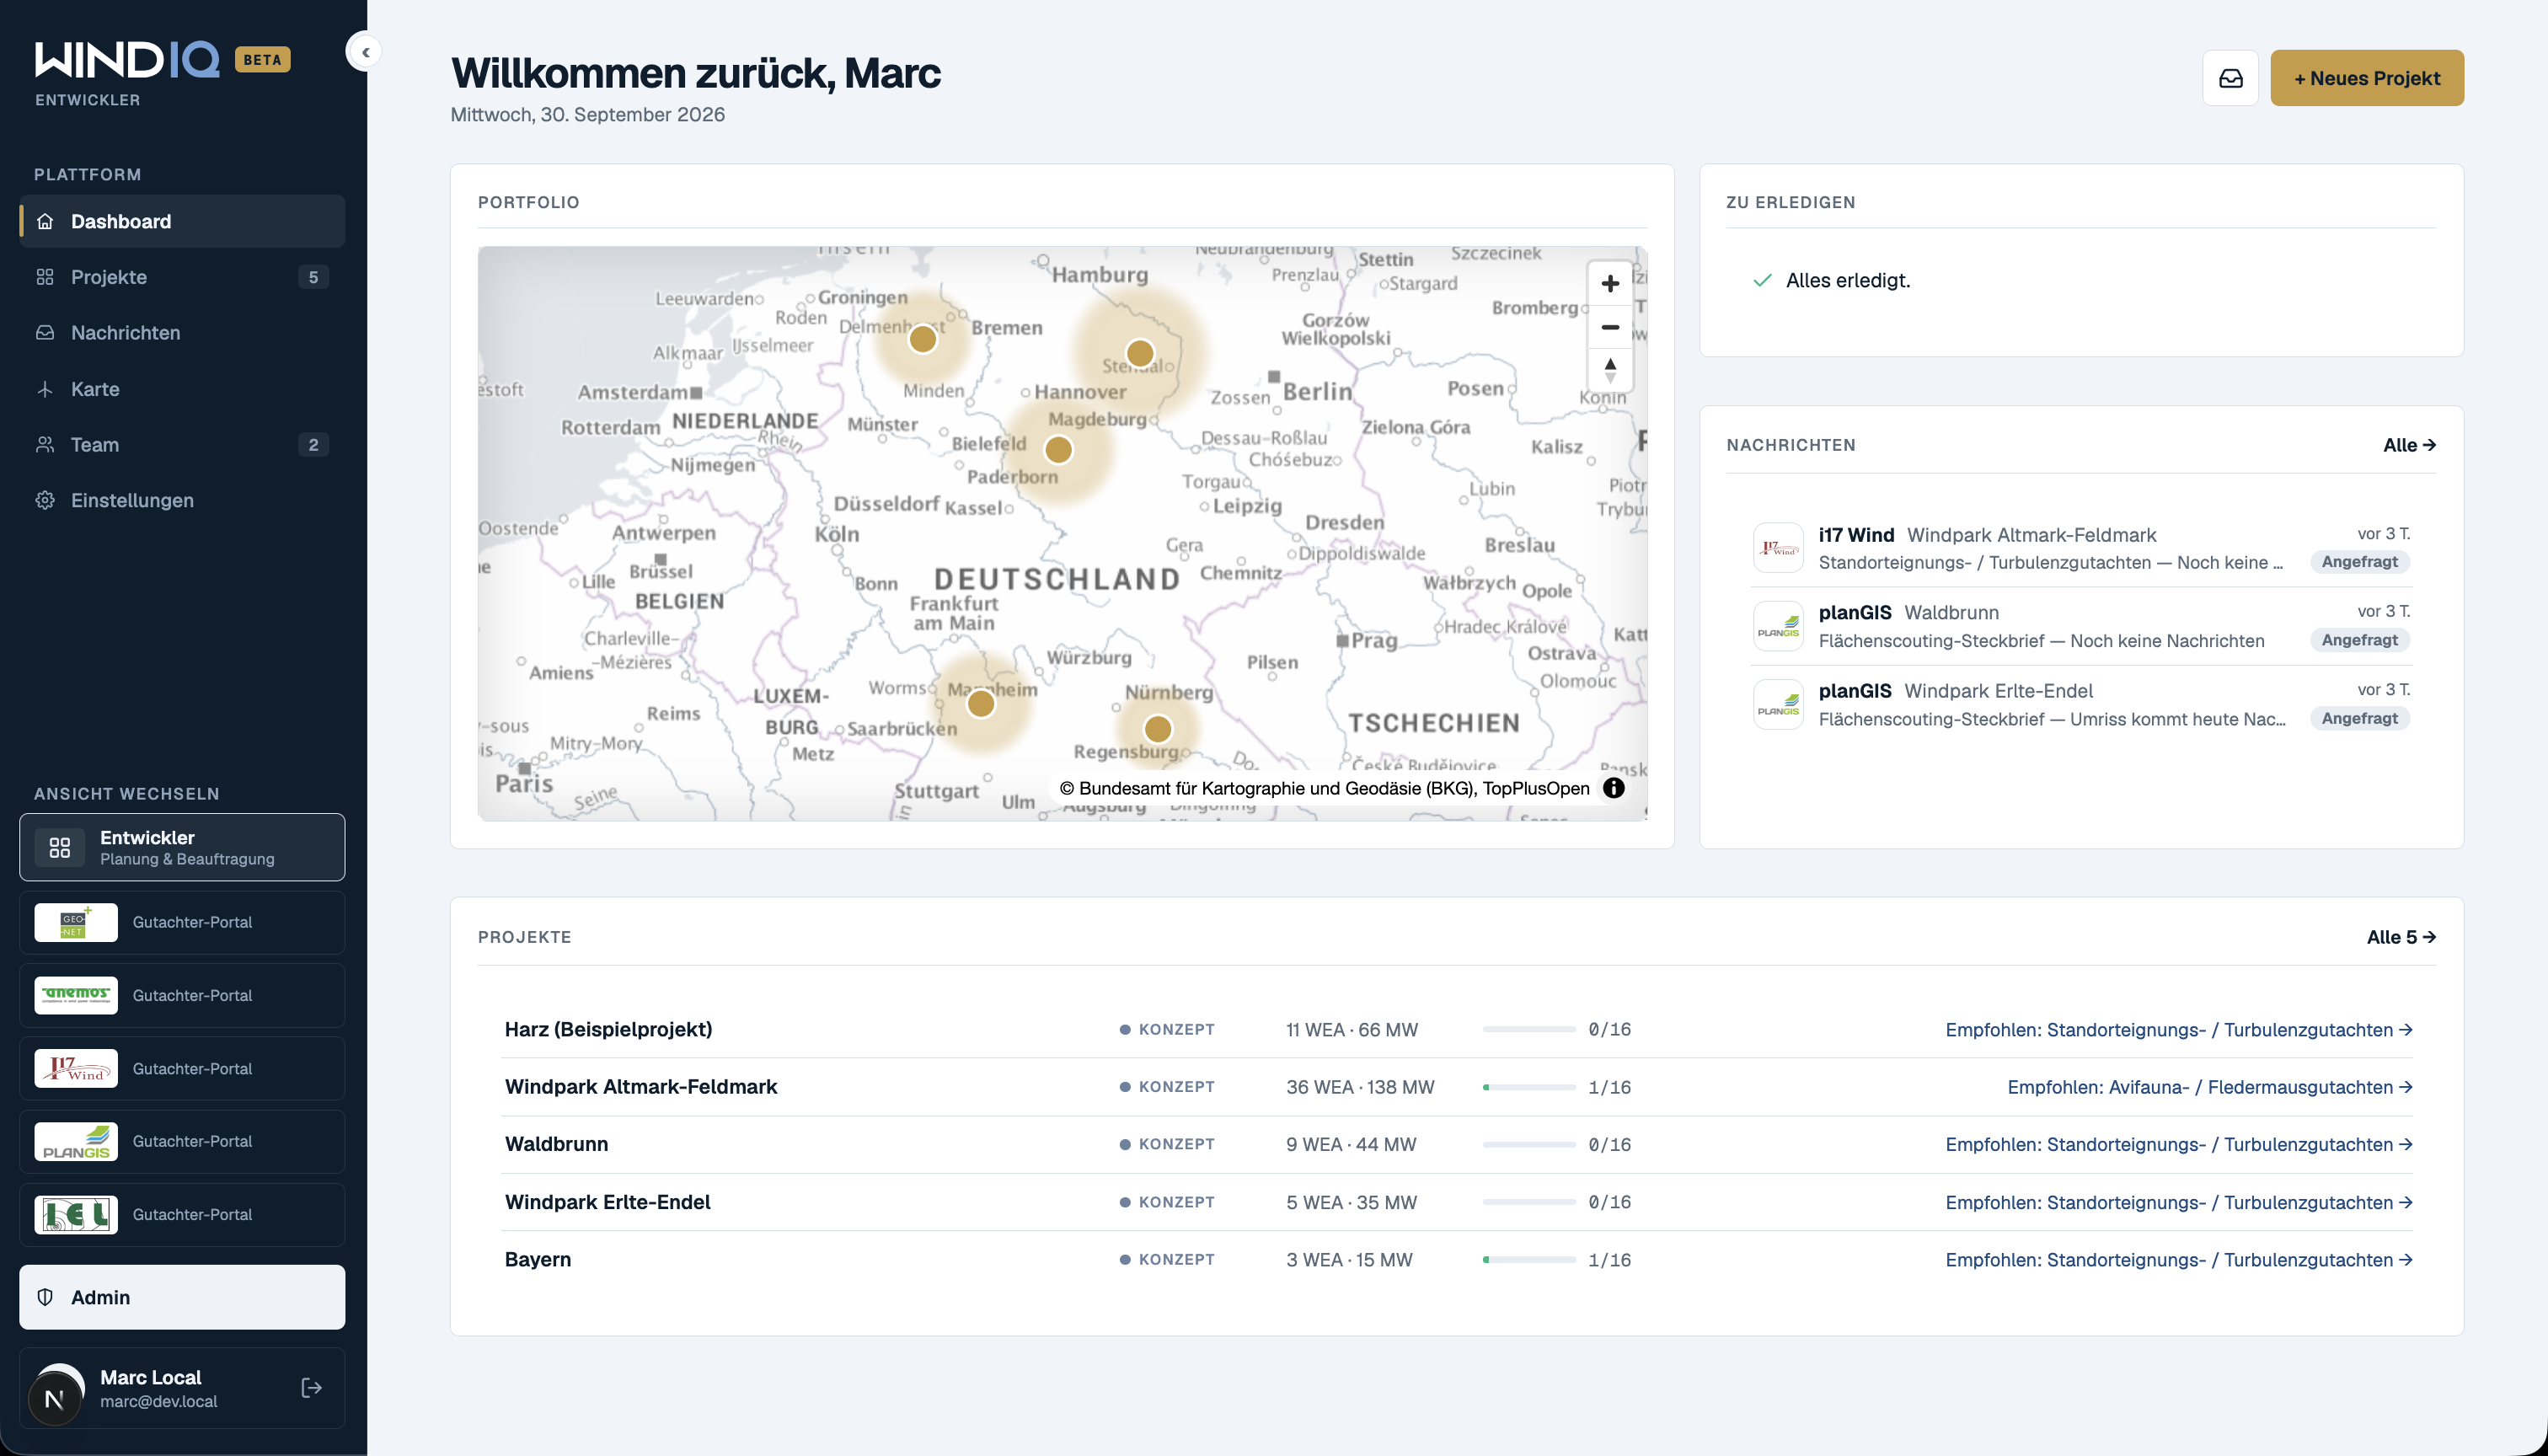Show all messages via Alle link

(2408, 445)
